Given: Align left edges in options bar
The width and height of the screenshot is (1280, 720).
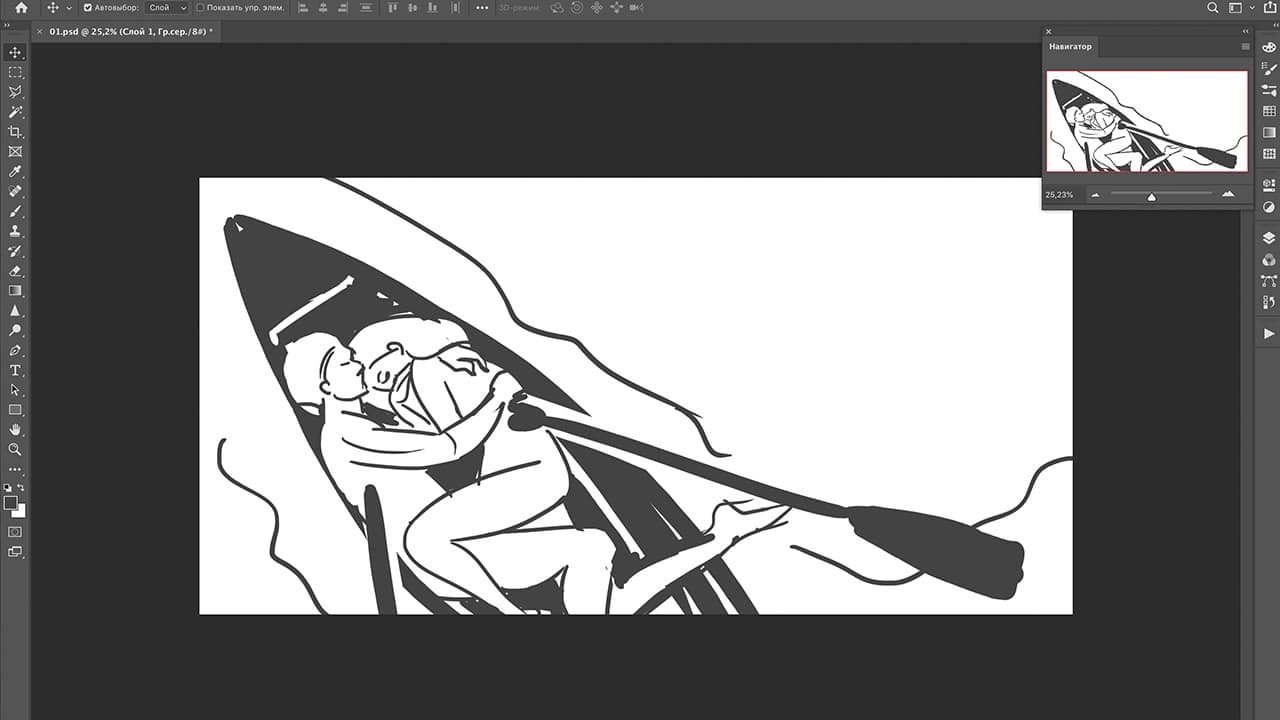Looking at the screenshot, I should coord(303,7).
